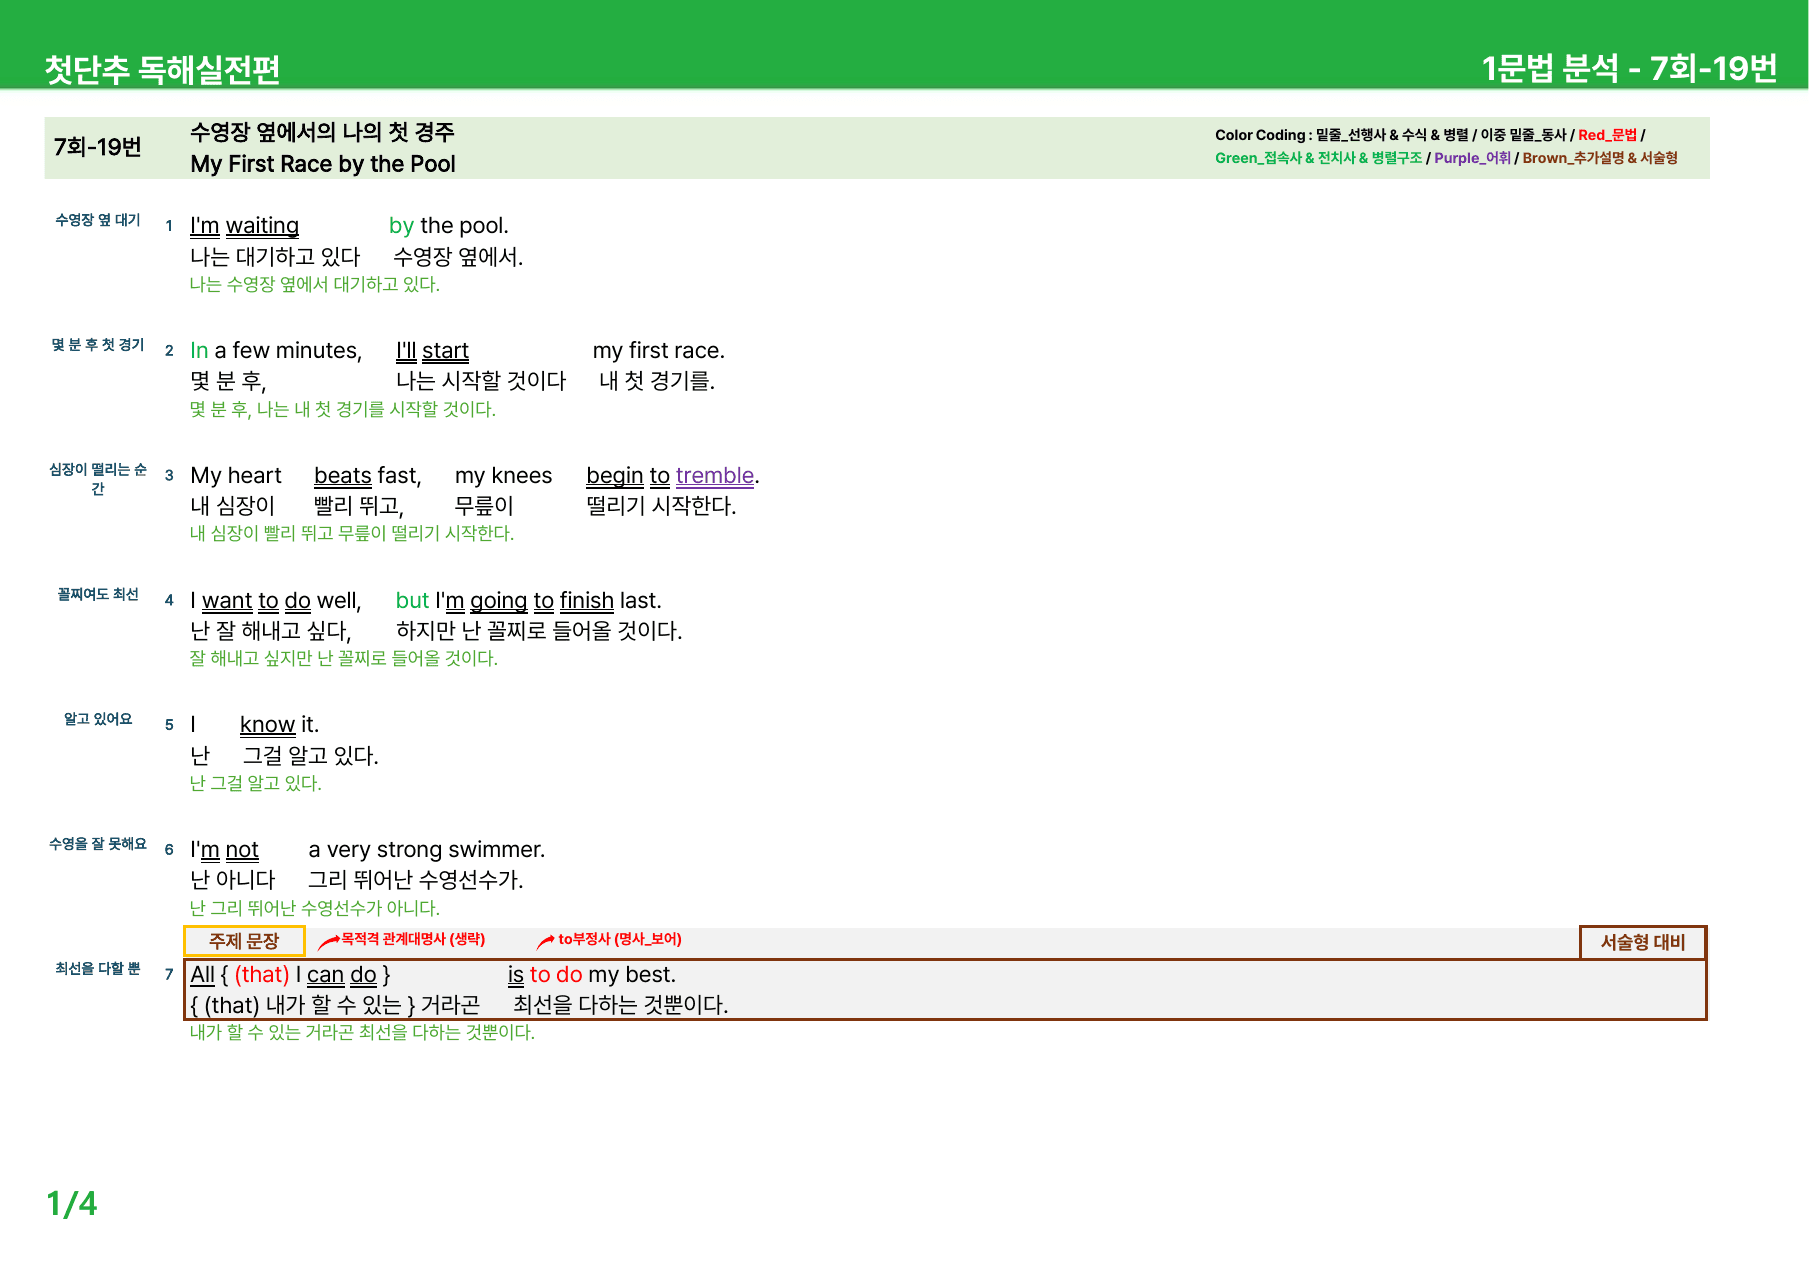Click the Korean phrase '떨리기 시작한다.'
Screen dimensions: 1809x1279
click(661, 506)
